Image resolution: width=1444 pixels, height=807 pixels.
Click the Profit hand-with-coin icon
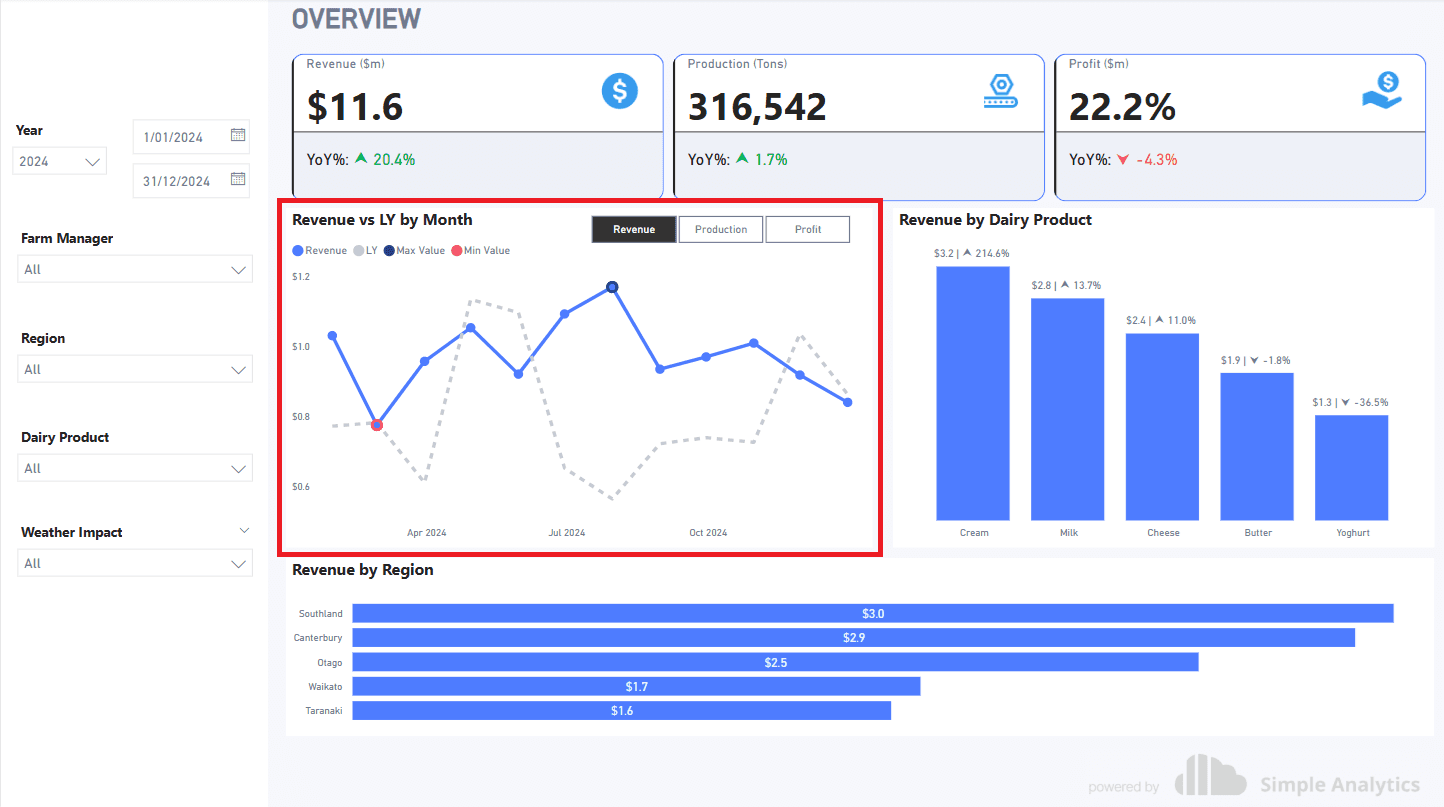[x=1382, y=91]
